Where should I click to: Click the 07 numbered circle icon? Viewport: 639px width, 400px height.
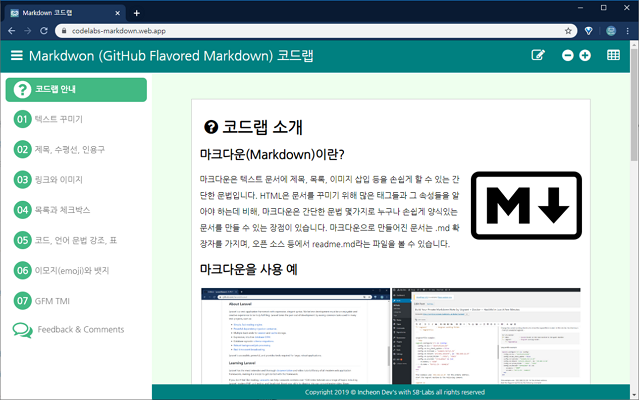[22, 301]
